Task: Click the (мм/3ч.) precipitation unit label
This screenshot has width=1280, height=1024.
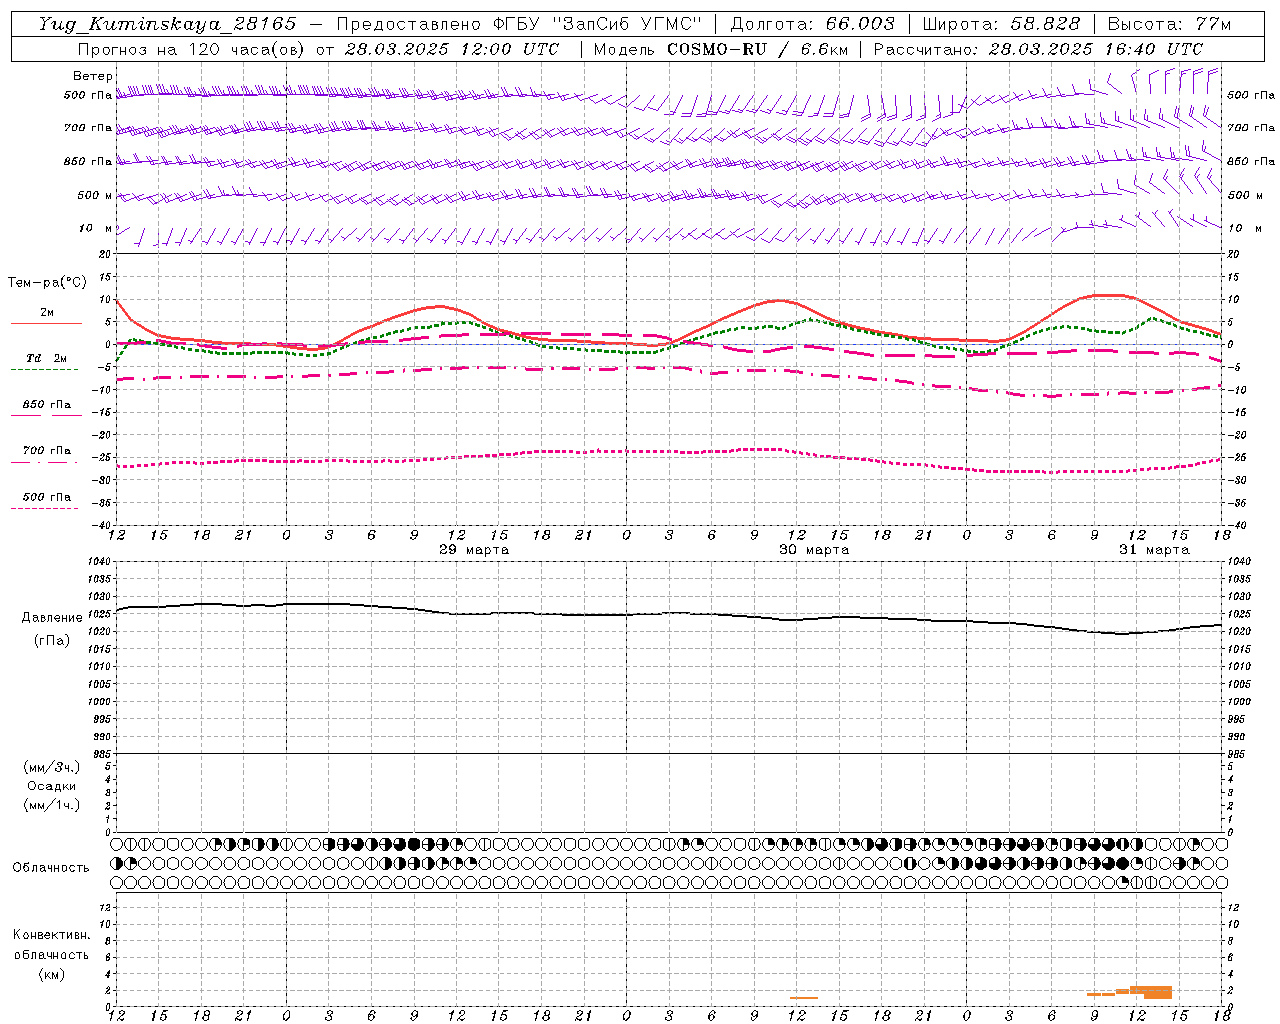Action: pos(52,767)
